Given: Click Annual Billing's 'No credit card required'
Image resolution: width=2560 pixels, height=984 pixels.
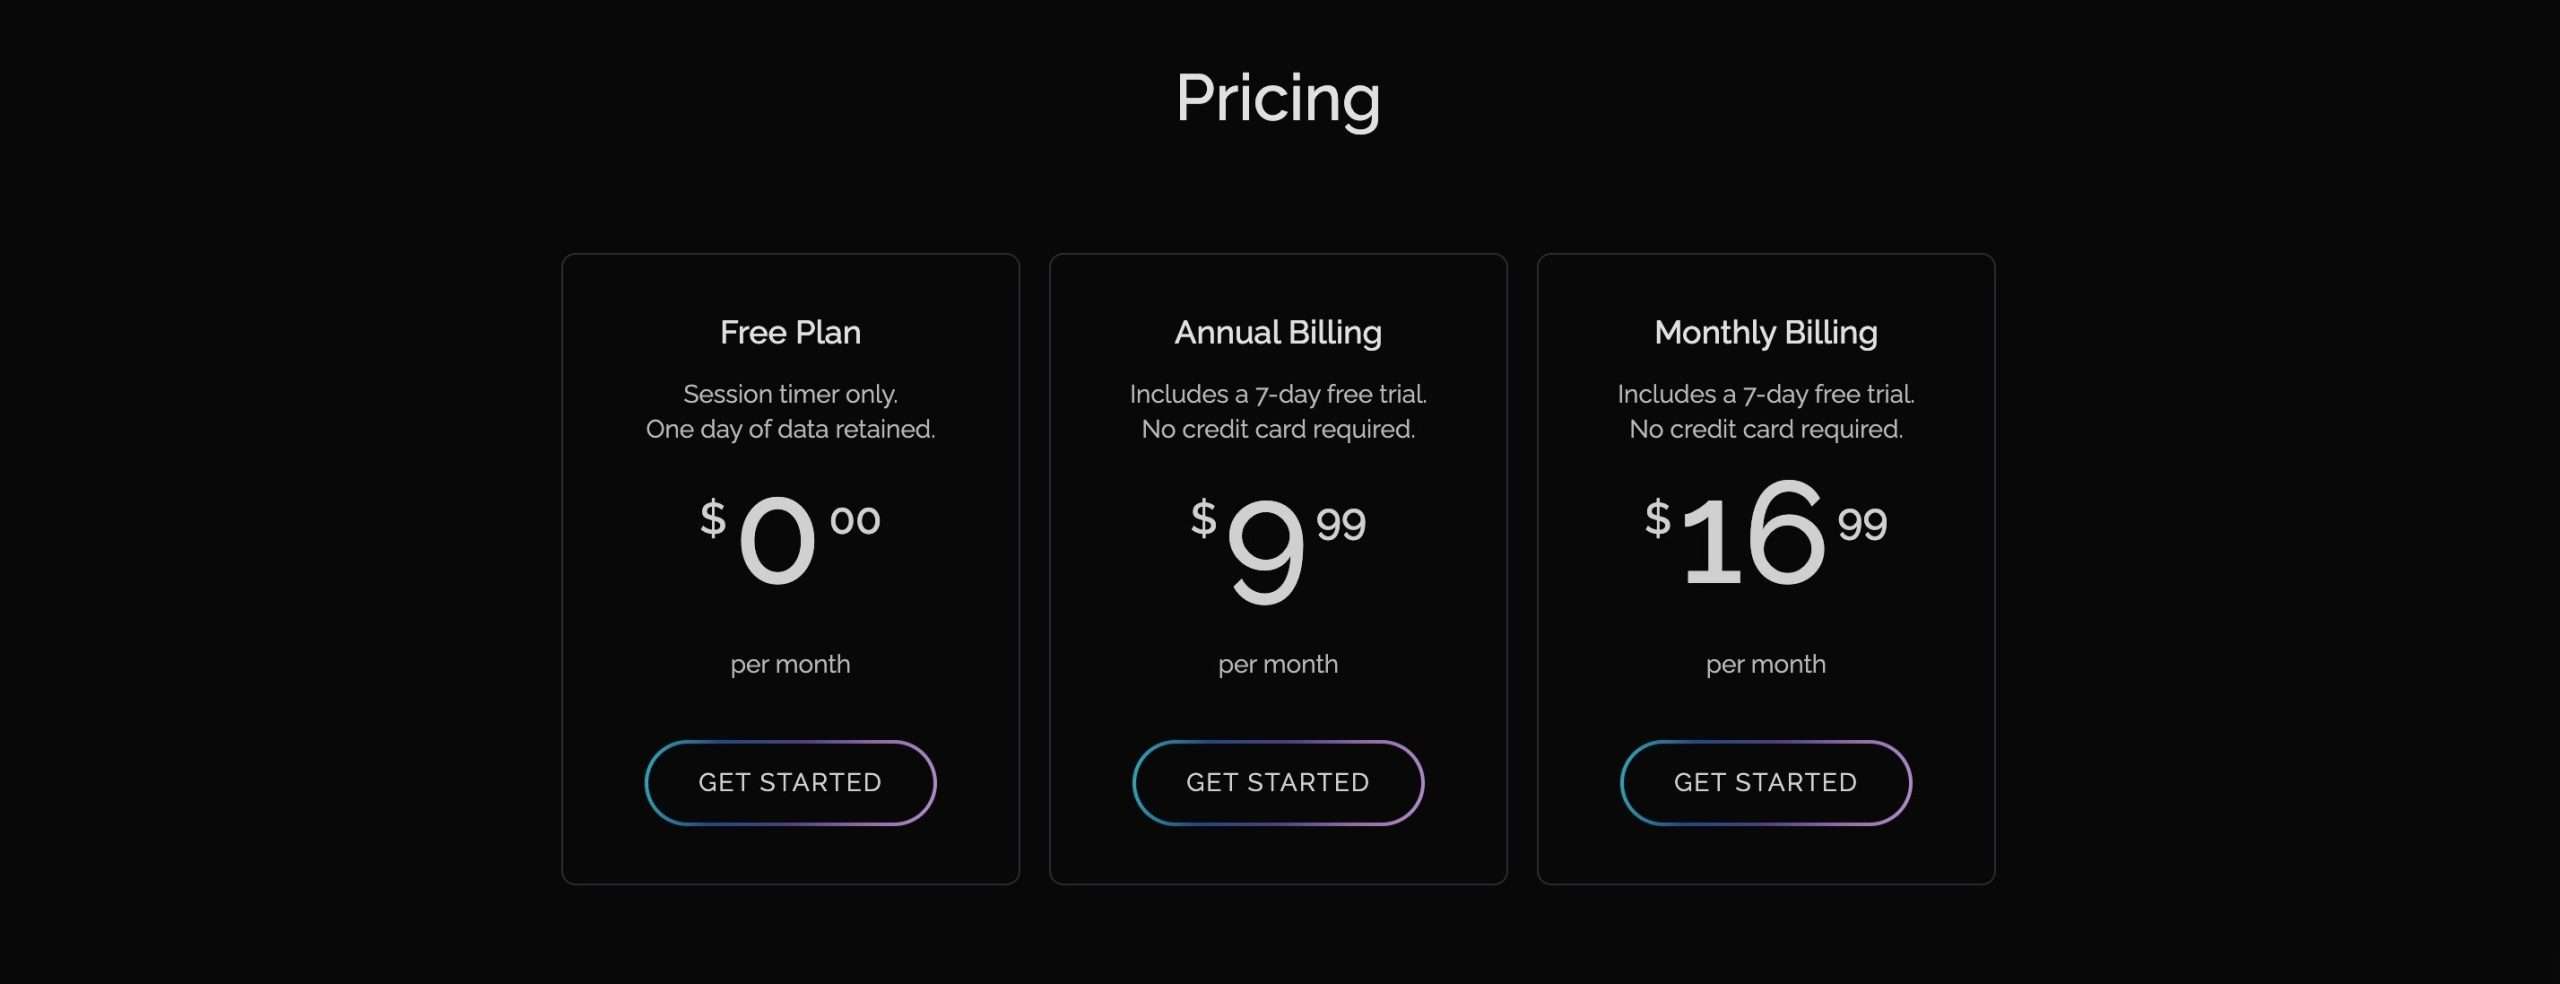Looking at the screenshot, I should click(x=1278, y=430).
